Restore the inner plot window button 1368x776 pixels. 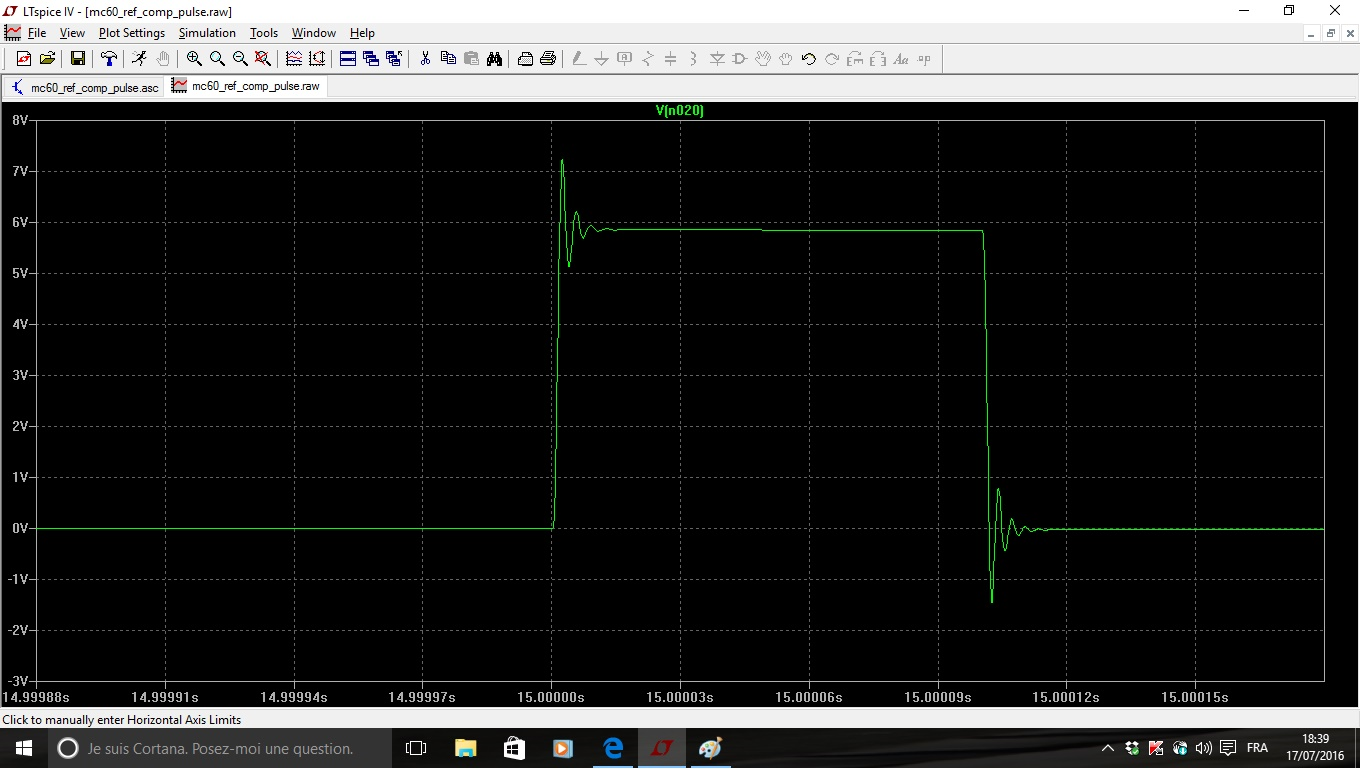tap(1331, 33)
